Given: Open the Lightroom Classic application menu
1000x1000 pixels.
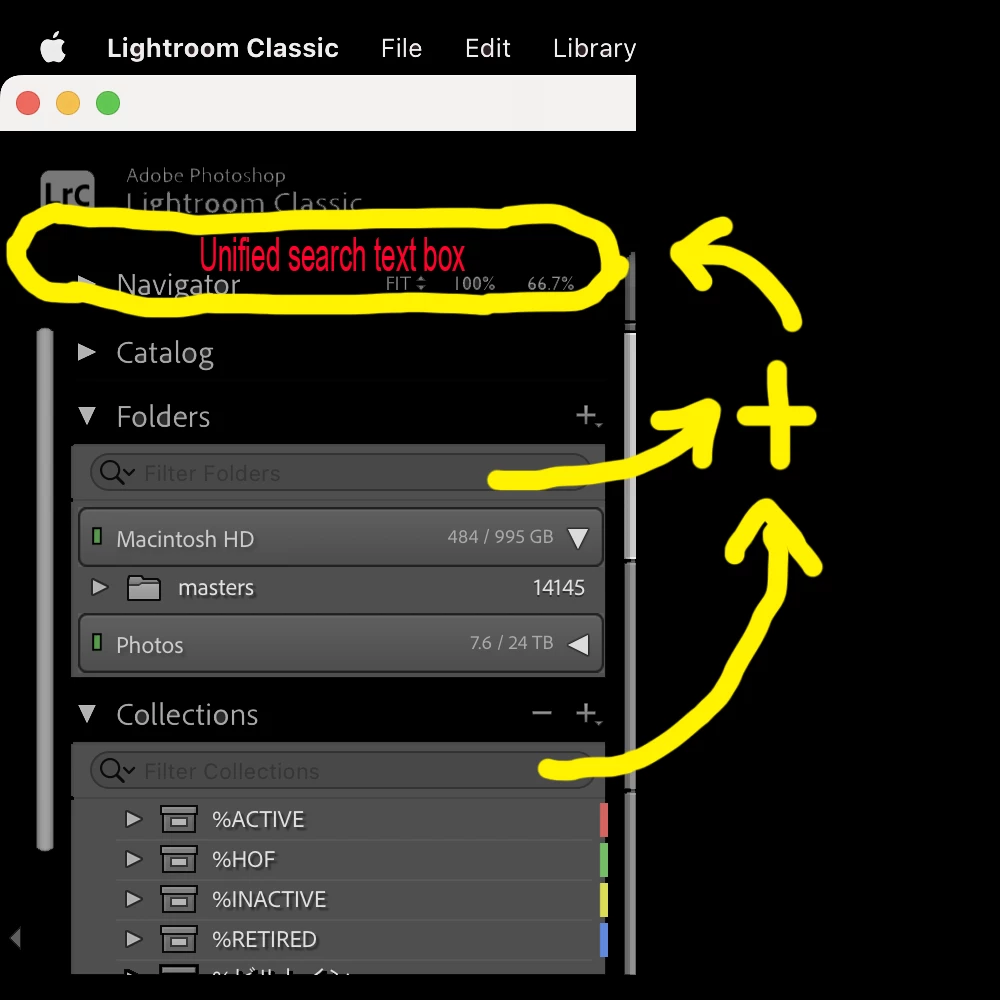Looking at the screenshot, I should 223,48.
